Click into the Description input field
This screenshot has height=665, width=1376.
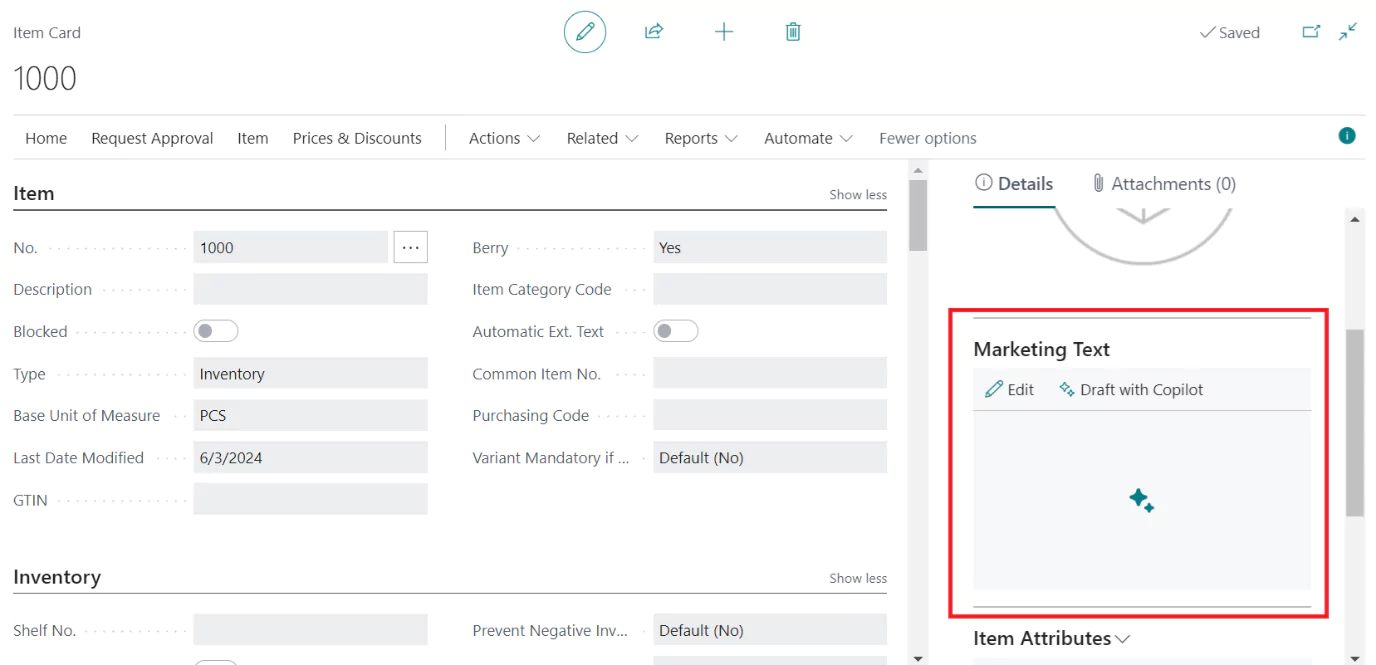311,289
